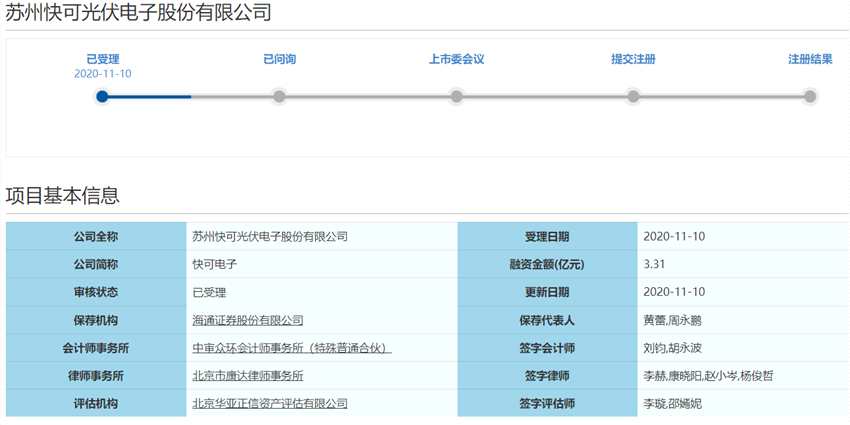Viewport: 850px width, 425px height.
Task: Click the company full name table value
Action: click(x=270, y=236)
